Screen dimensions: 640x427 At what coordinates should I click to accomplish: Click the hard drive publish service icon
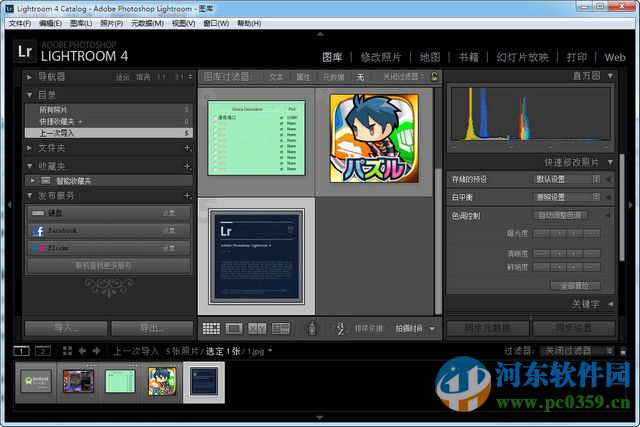pyautogui.click(x=38, y=213)
